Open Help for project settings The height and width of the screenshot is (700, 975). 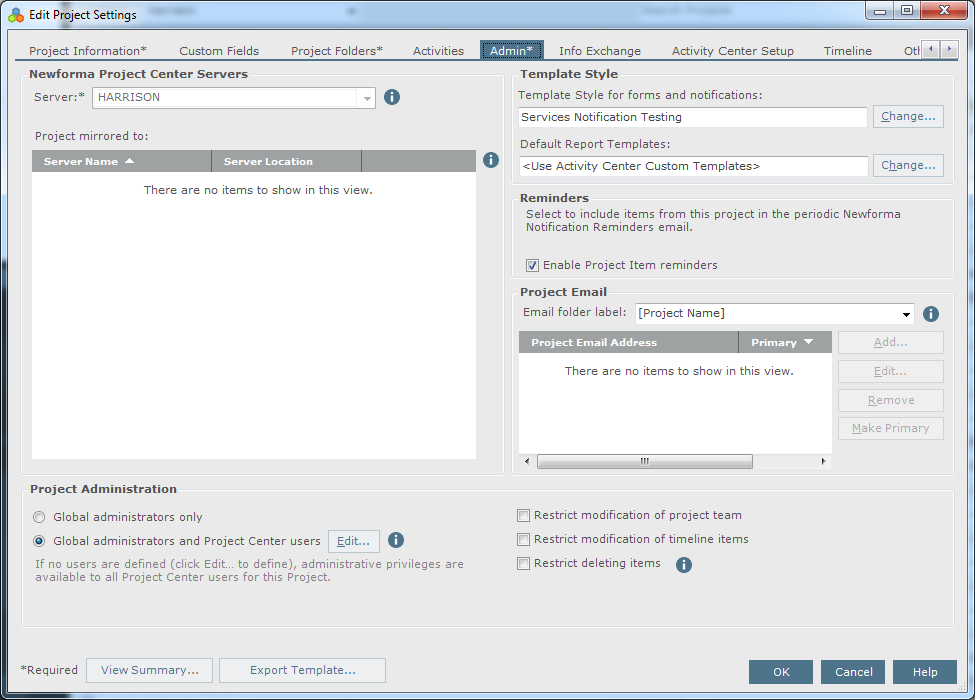point(925,672)
